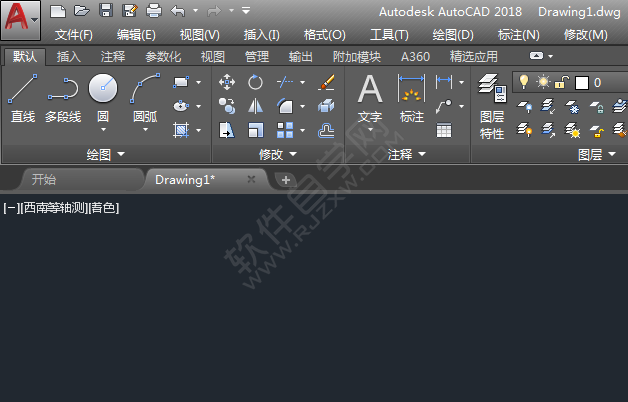Click the 着色 visual style control label
Image resolution: width=628 pixels, height=402 pixels.
coord(104,208)
